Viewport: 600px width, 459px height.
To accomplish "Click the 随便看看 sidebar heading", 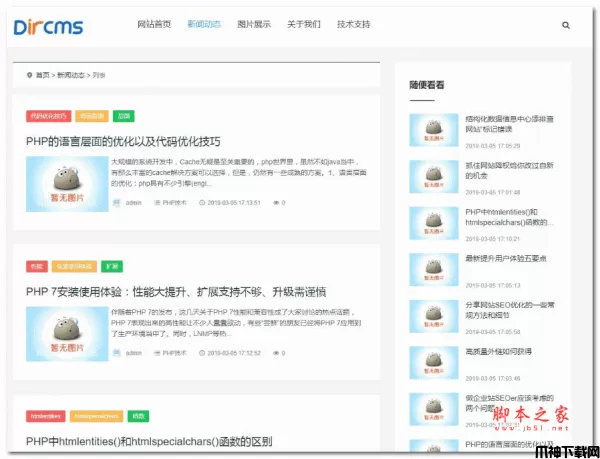I will point(427,85).
